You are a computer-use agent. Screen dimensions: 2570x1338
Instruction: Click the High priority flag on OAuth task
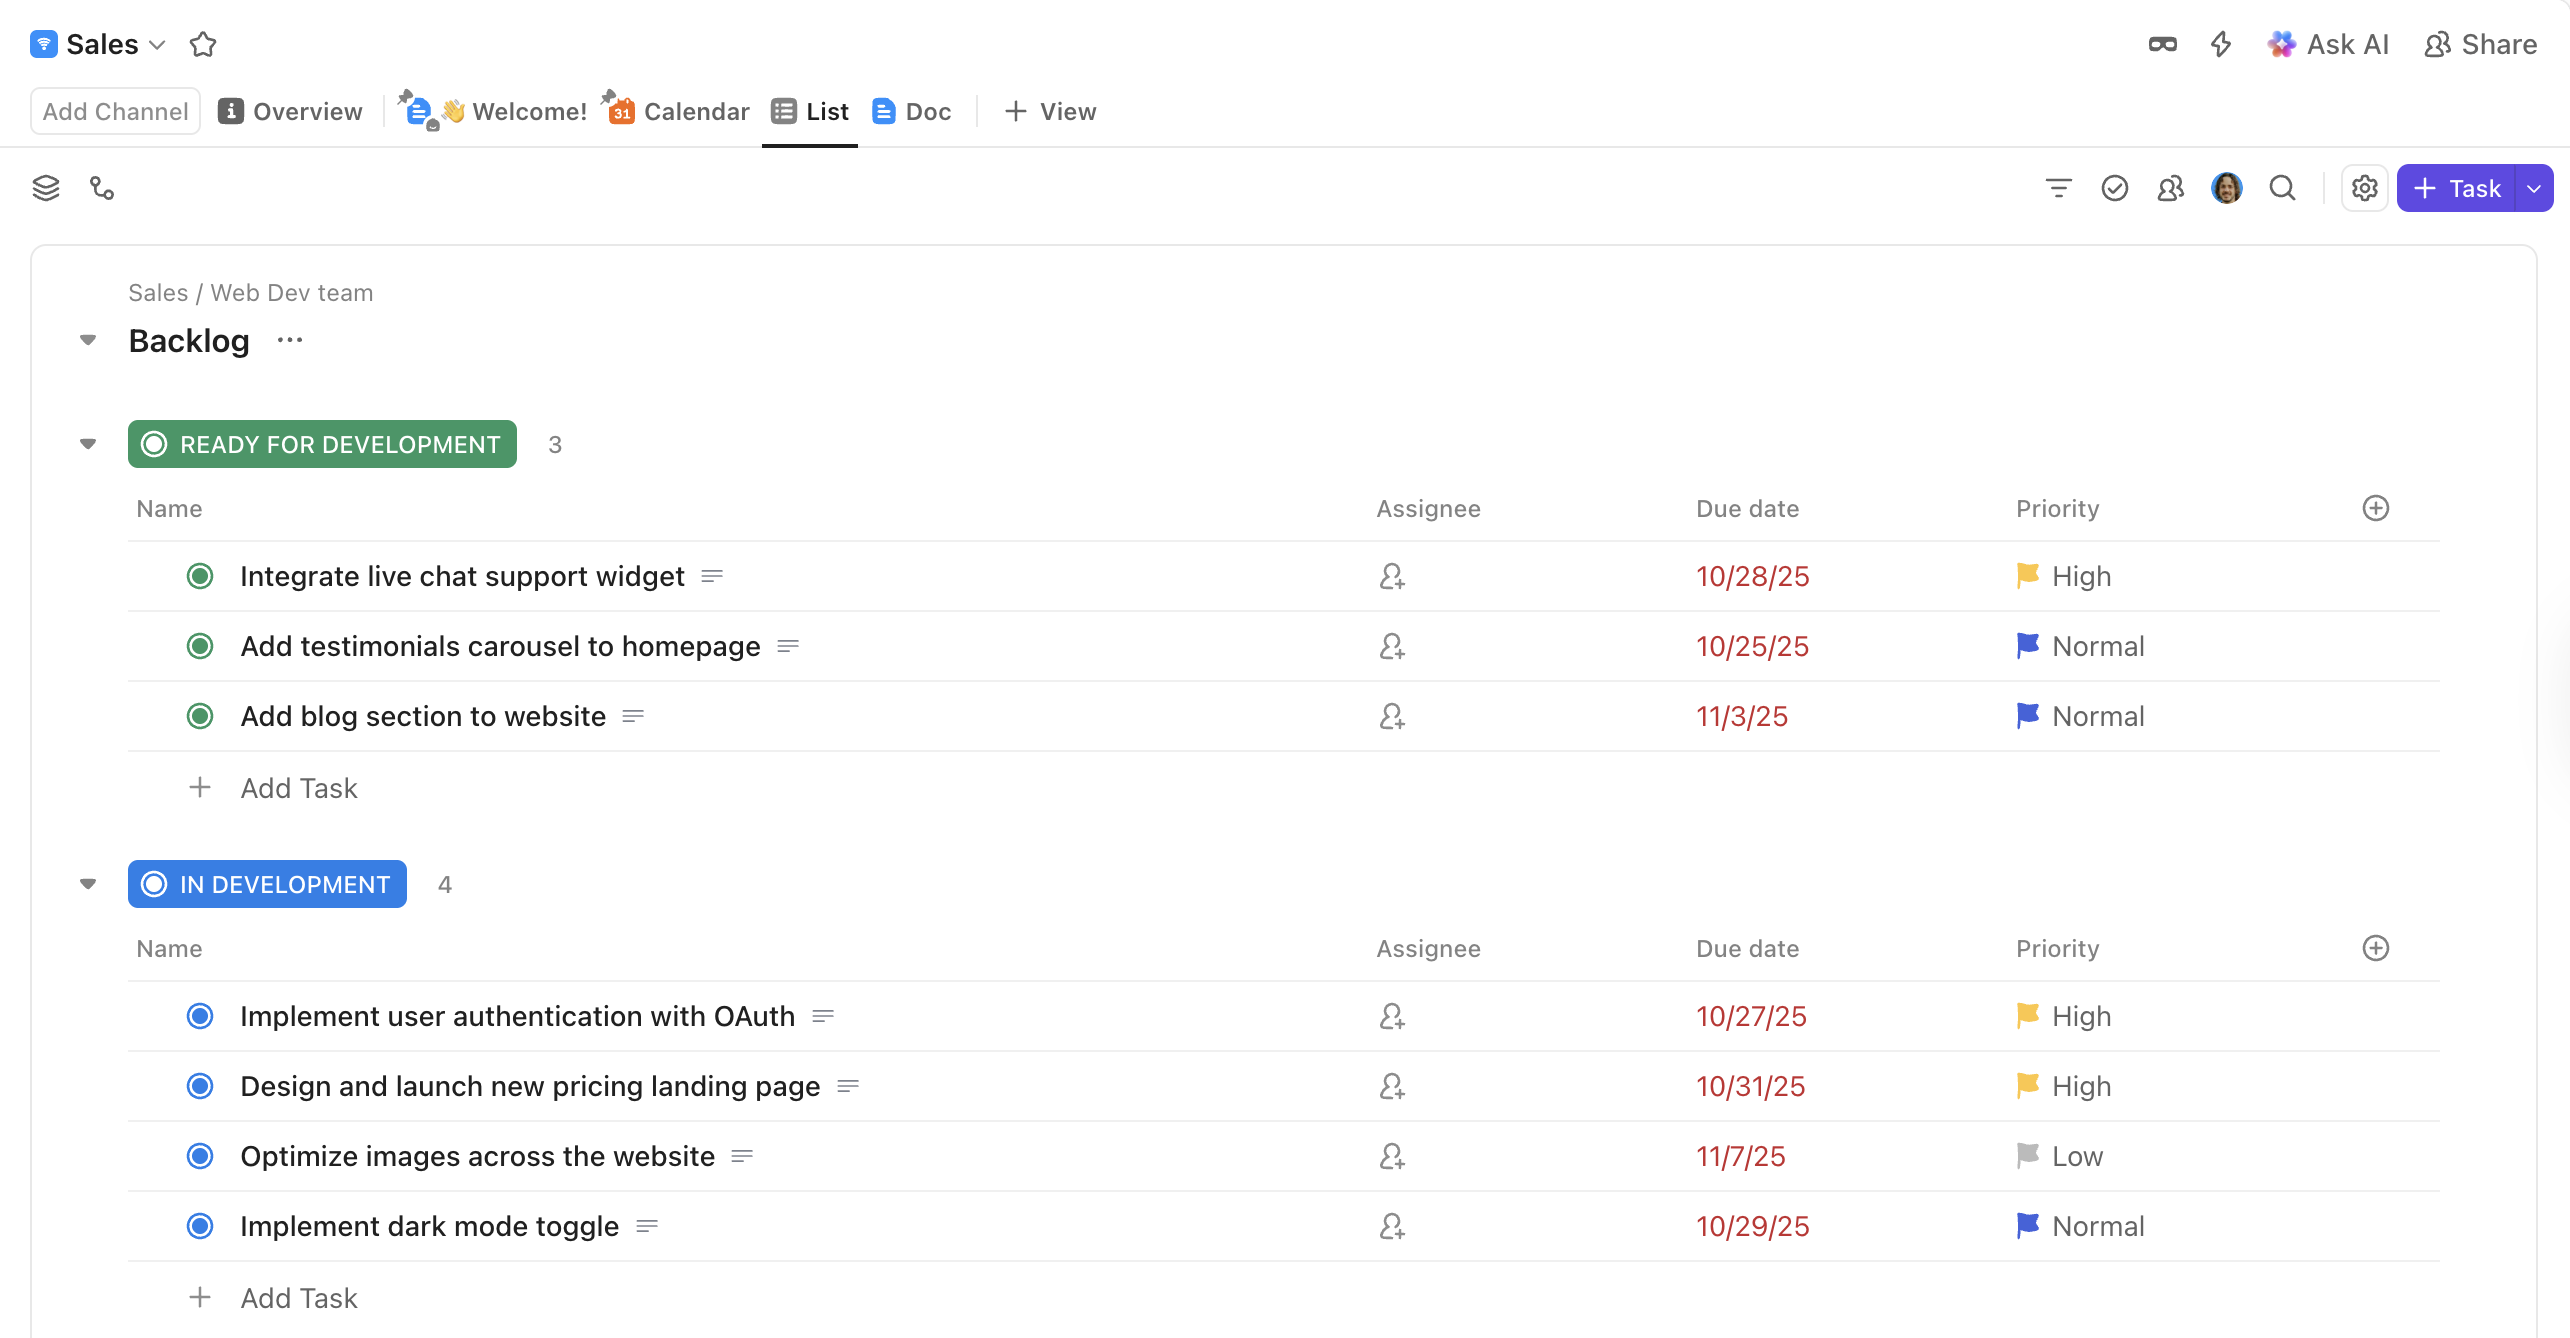pos(2027,1015)
